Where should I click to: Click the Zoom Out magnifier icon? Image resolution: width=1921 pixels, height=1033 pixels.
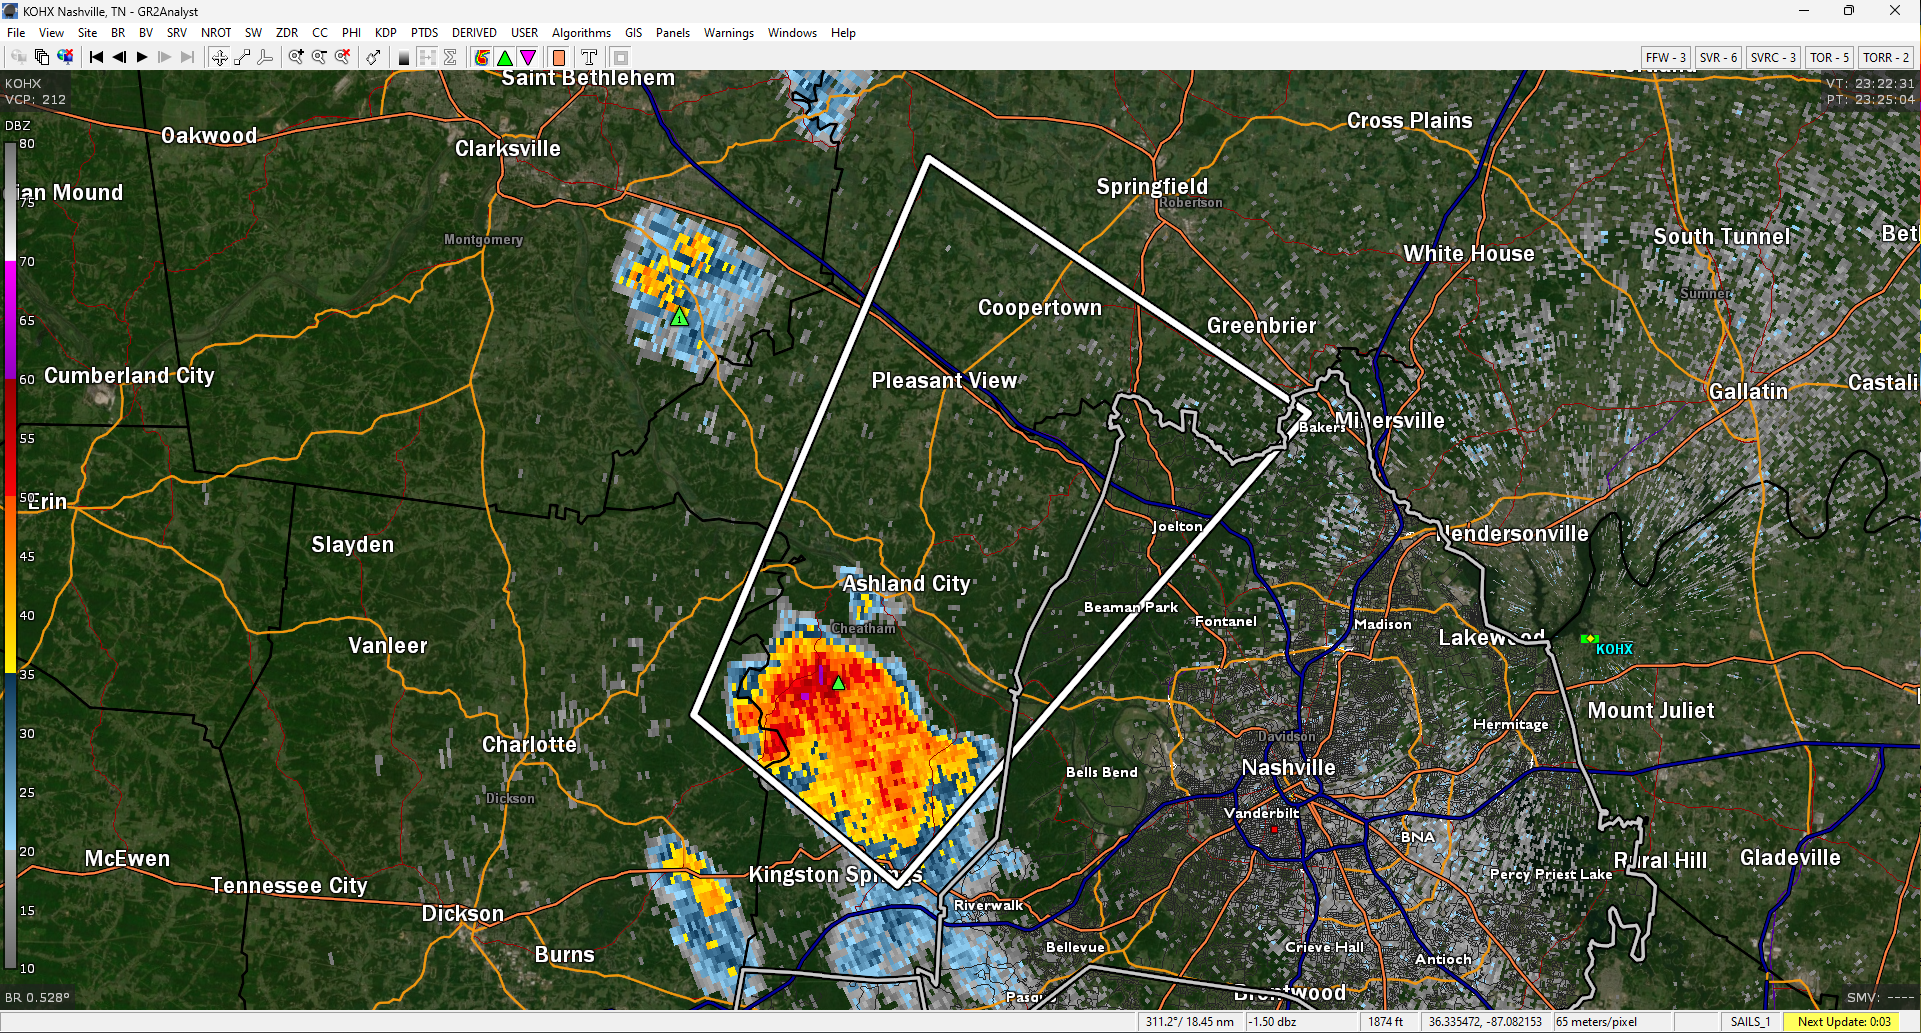(x=319, y=57)
